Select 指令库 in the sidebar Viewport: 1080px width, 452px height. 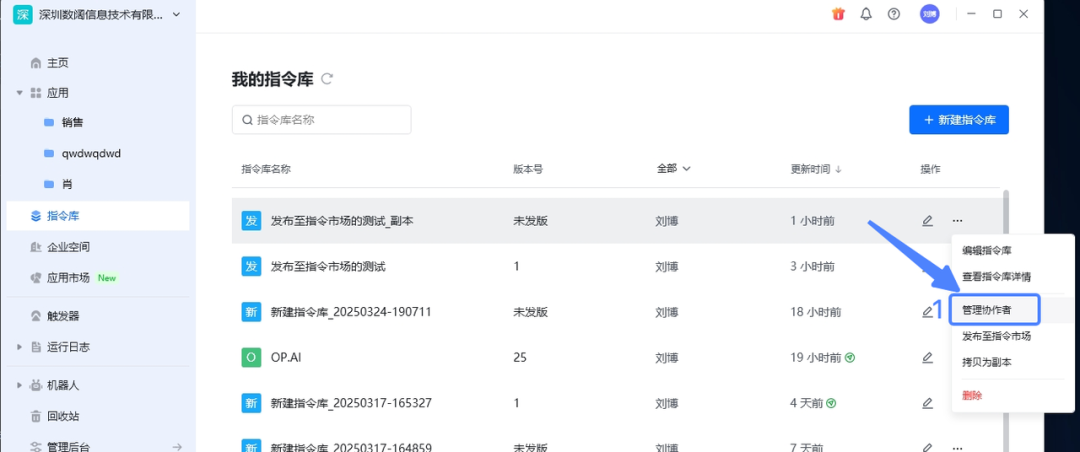pos(98,216)
